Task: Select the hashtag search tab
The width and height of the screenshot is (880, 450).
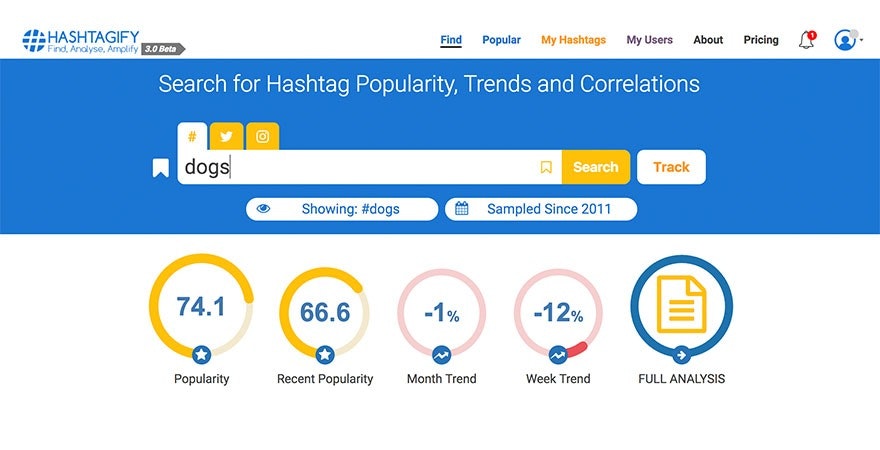Action: [192, 137]
